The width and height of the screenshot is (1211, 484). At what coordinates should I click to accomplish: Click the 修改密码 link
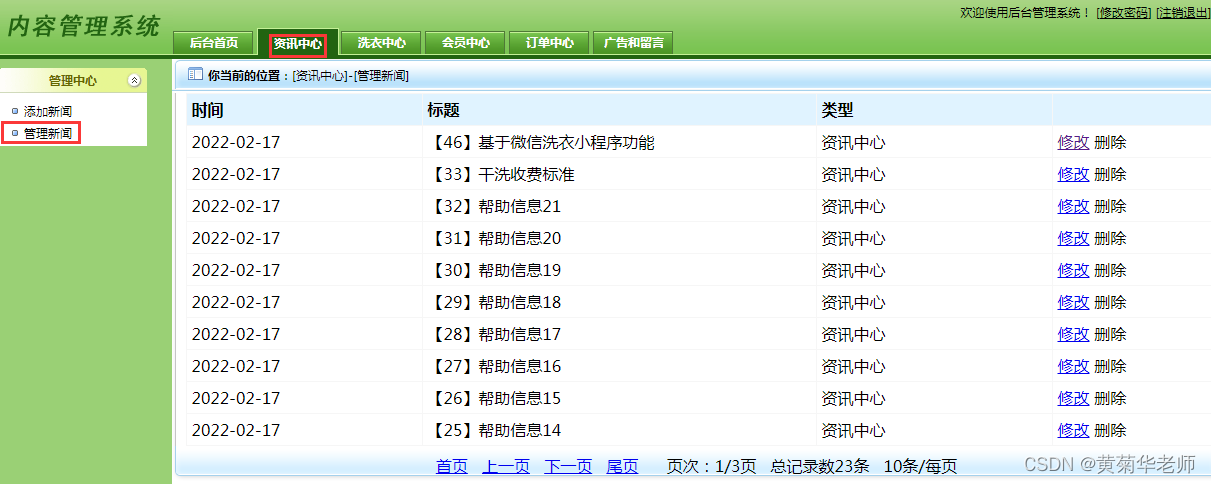[x=1123, y=12]
